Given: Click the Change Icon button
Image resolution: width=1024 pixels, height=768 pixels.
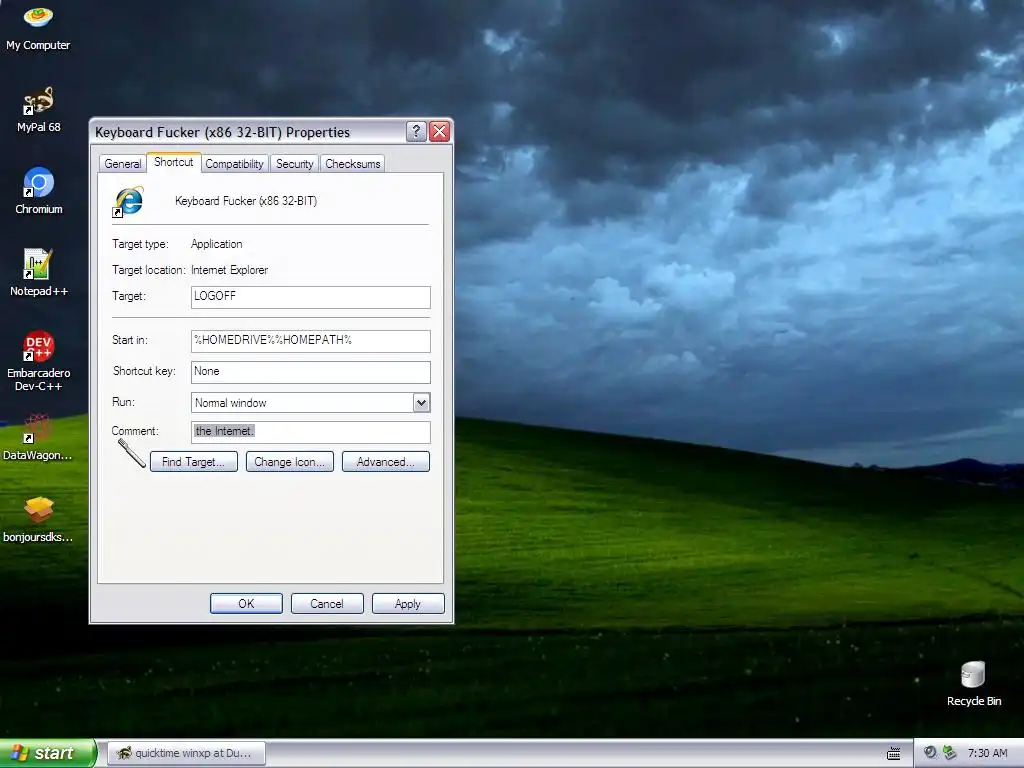Looking at the screenshot, I should 290,462.
